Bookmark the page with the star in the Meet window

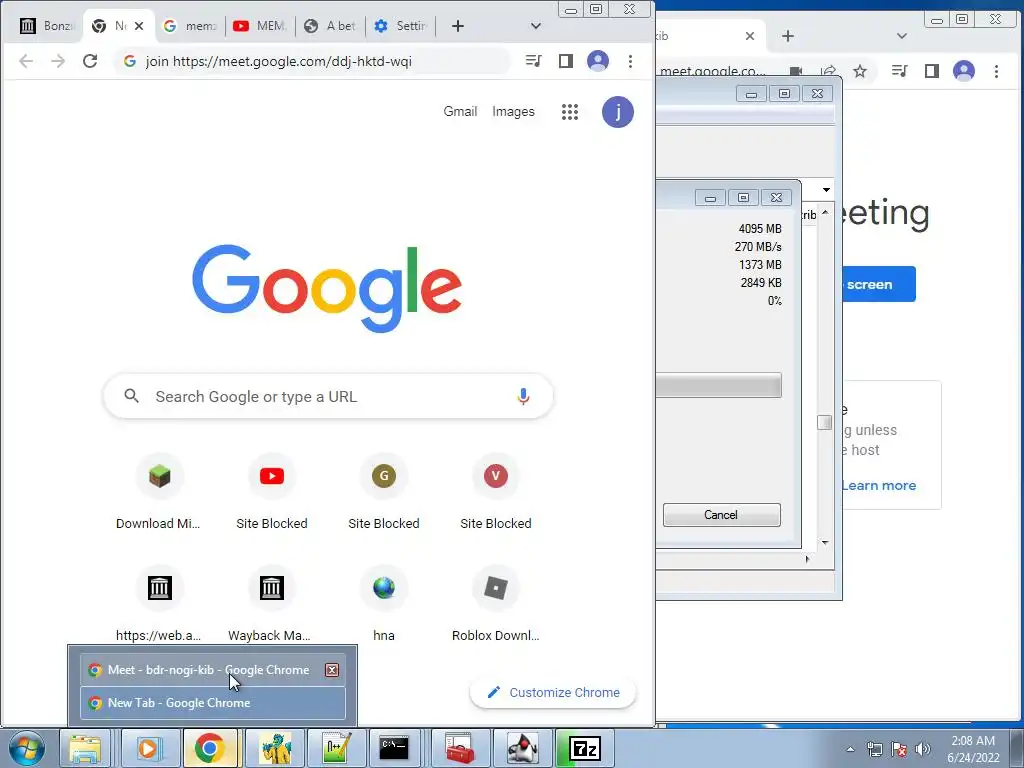click(860, 71)
